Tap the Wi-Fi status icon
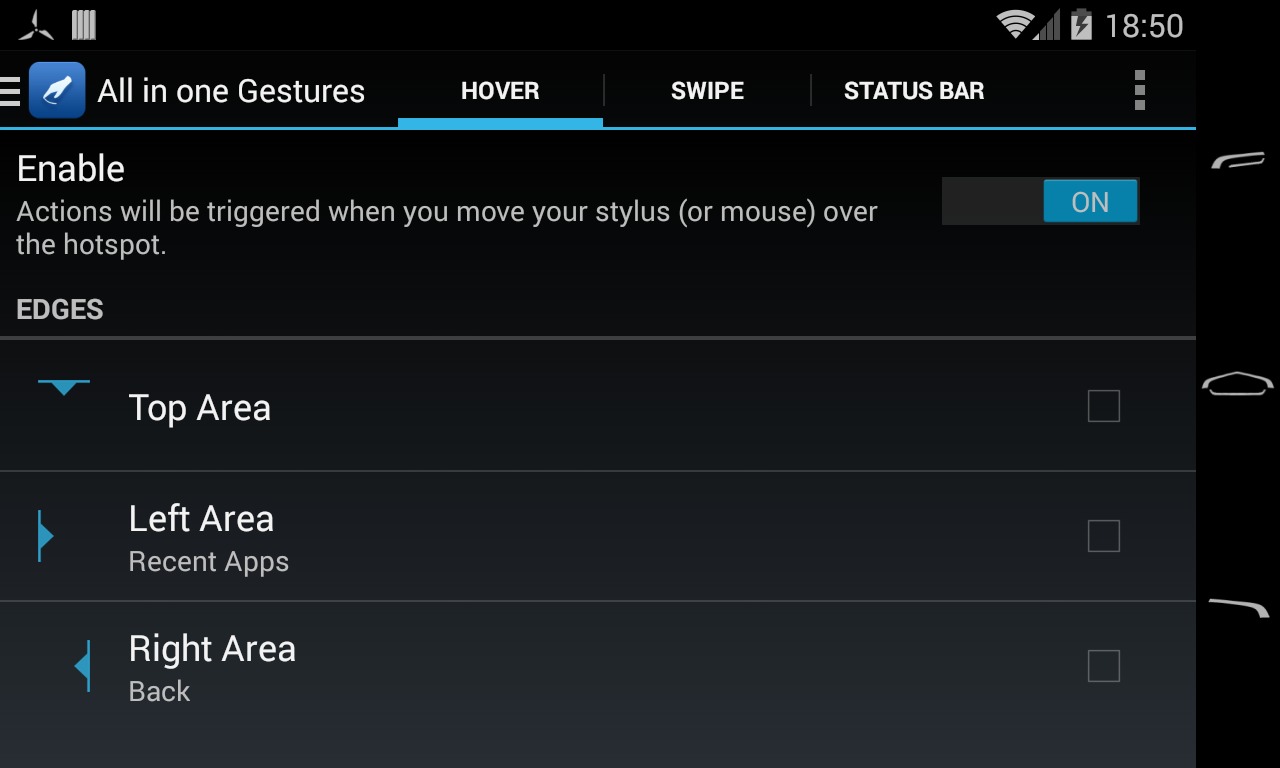Viewport: 1280px width, 768px height. point(1014,25)
